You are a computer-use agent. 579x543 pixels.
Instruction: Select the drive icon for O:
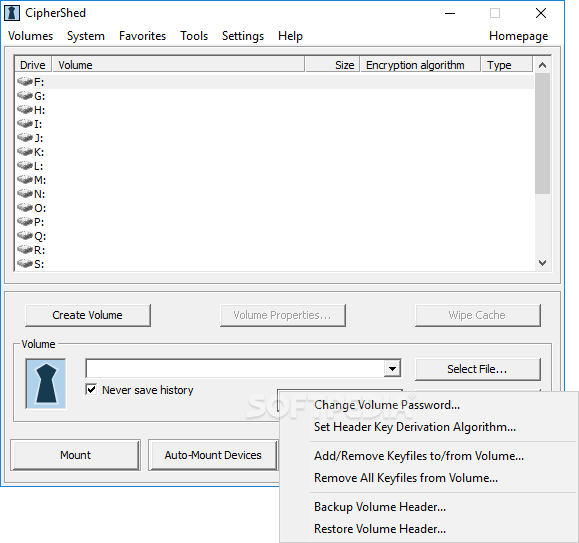pyautogui.click(x=25, y=207)
